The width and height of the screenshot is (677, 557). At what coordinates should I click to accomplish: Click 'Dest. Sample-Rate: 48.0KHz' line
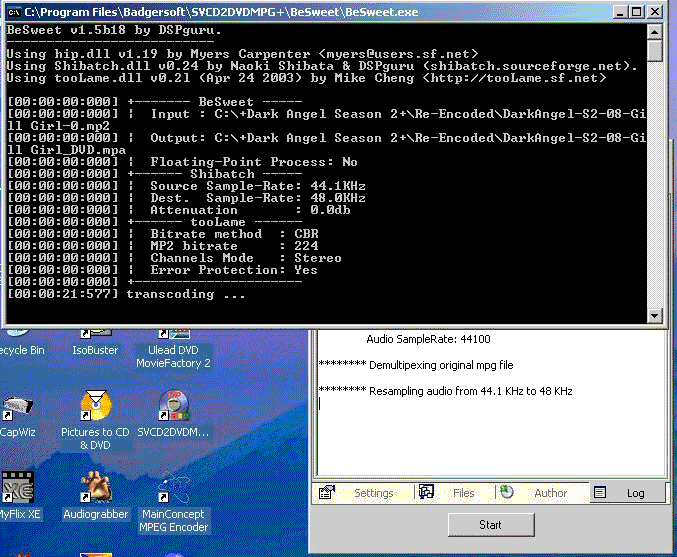click(258, 198)
